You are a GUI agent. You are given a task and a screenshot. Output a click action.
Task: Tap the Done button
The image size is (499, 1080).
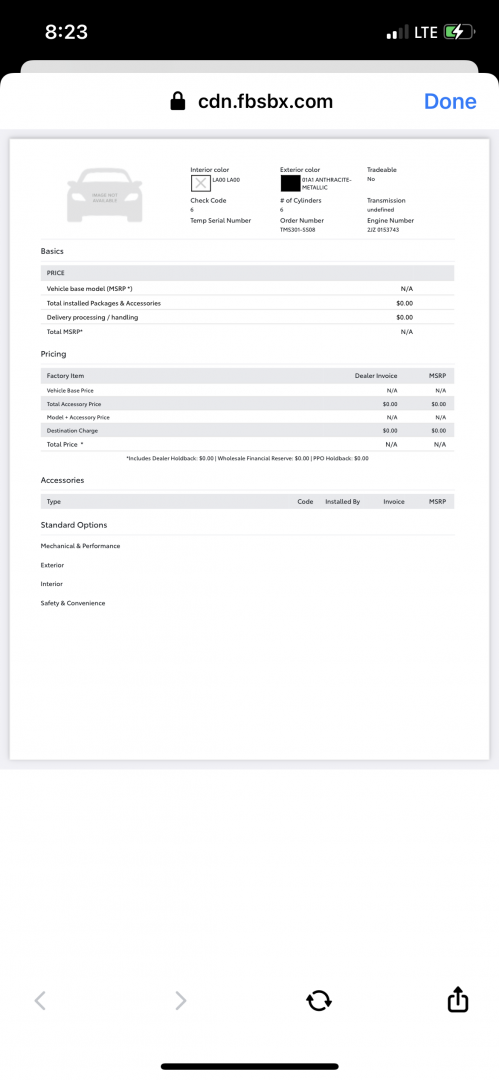450,101
